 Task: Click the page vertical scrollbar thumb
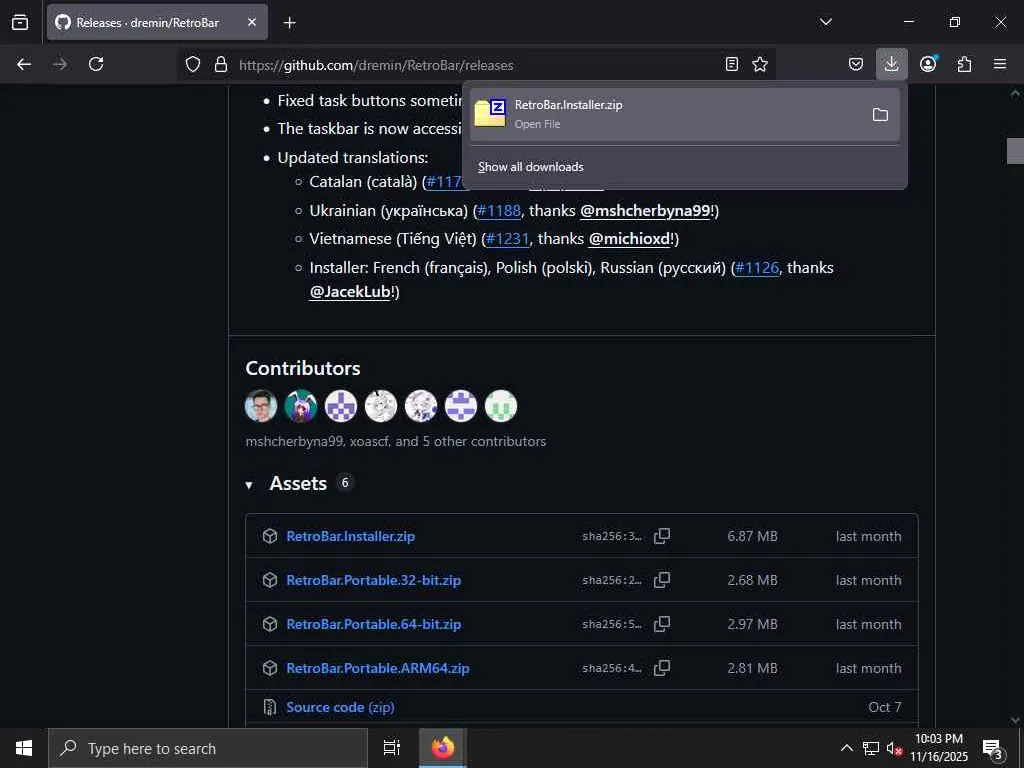tap(1015, 151)
